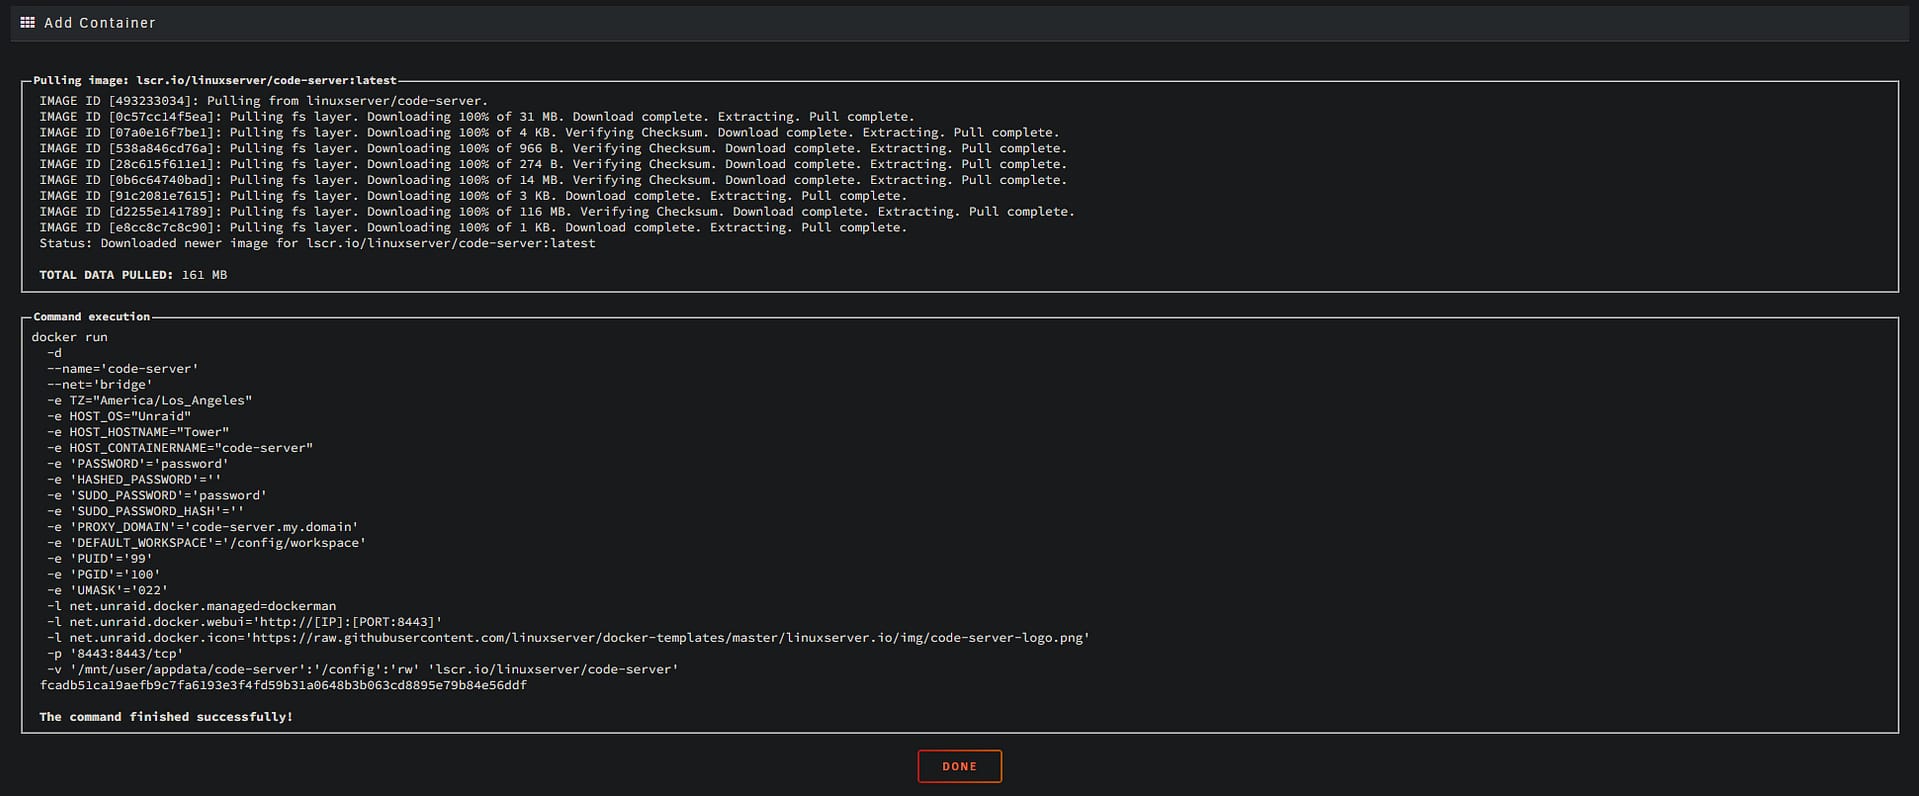The image size is (1919, 796).
Task: Click the 'Pulling image' section heading
Action: 215,80
